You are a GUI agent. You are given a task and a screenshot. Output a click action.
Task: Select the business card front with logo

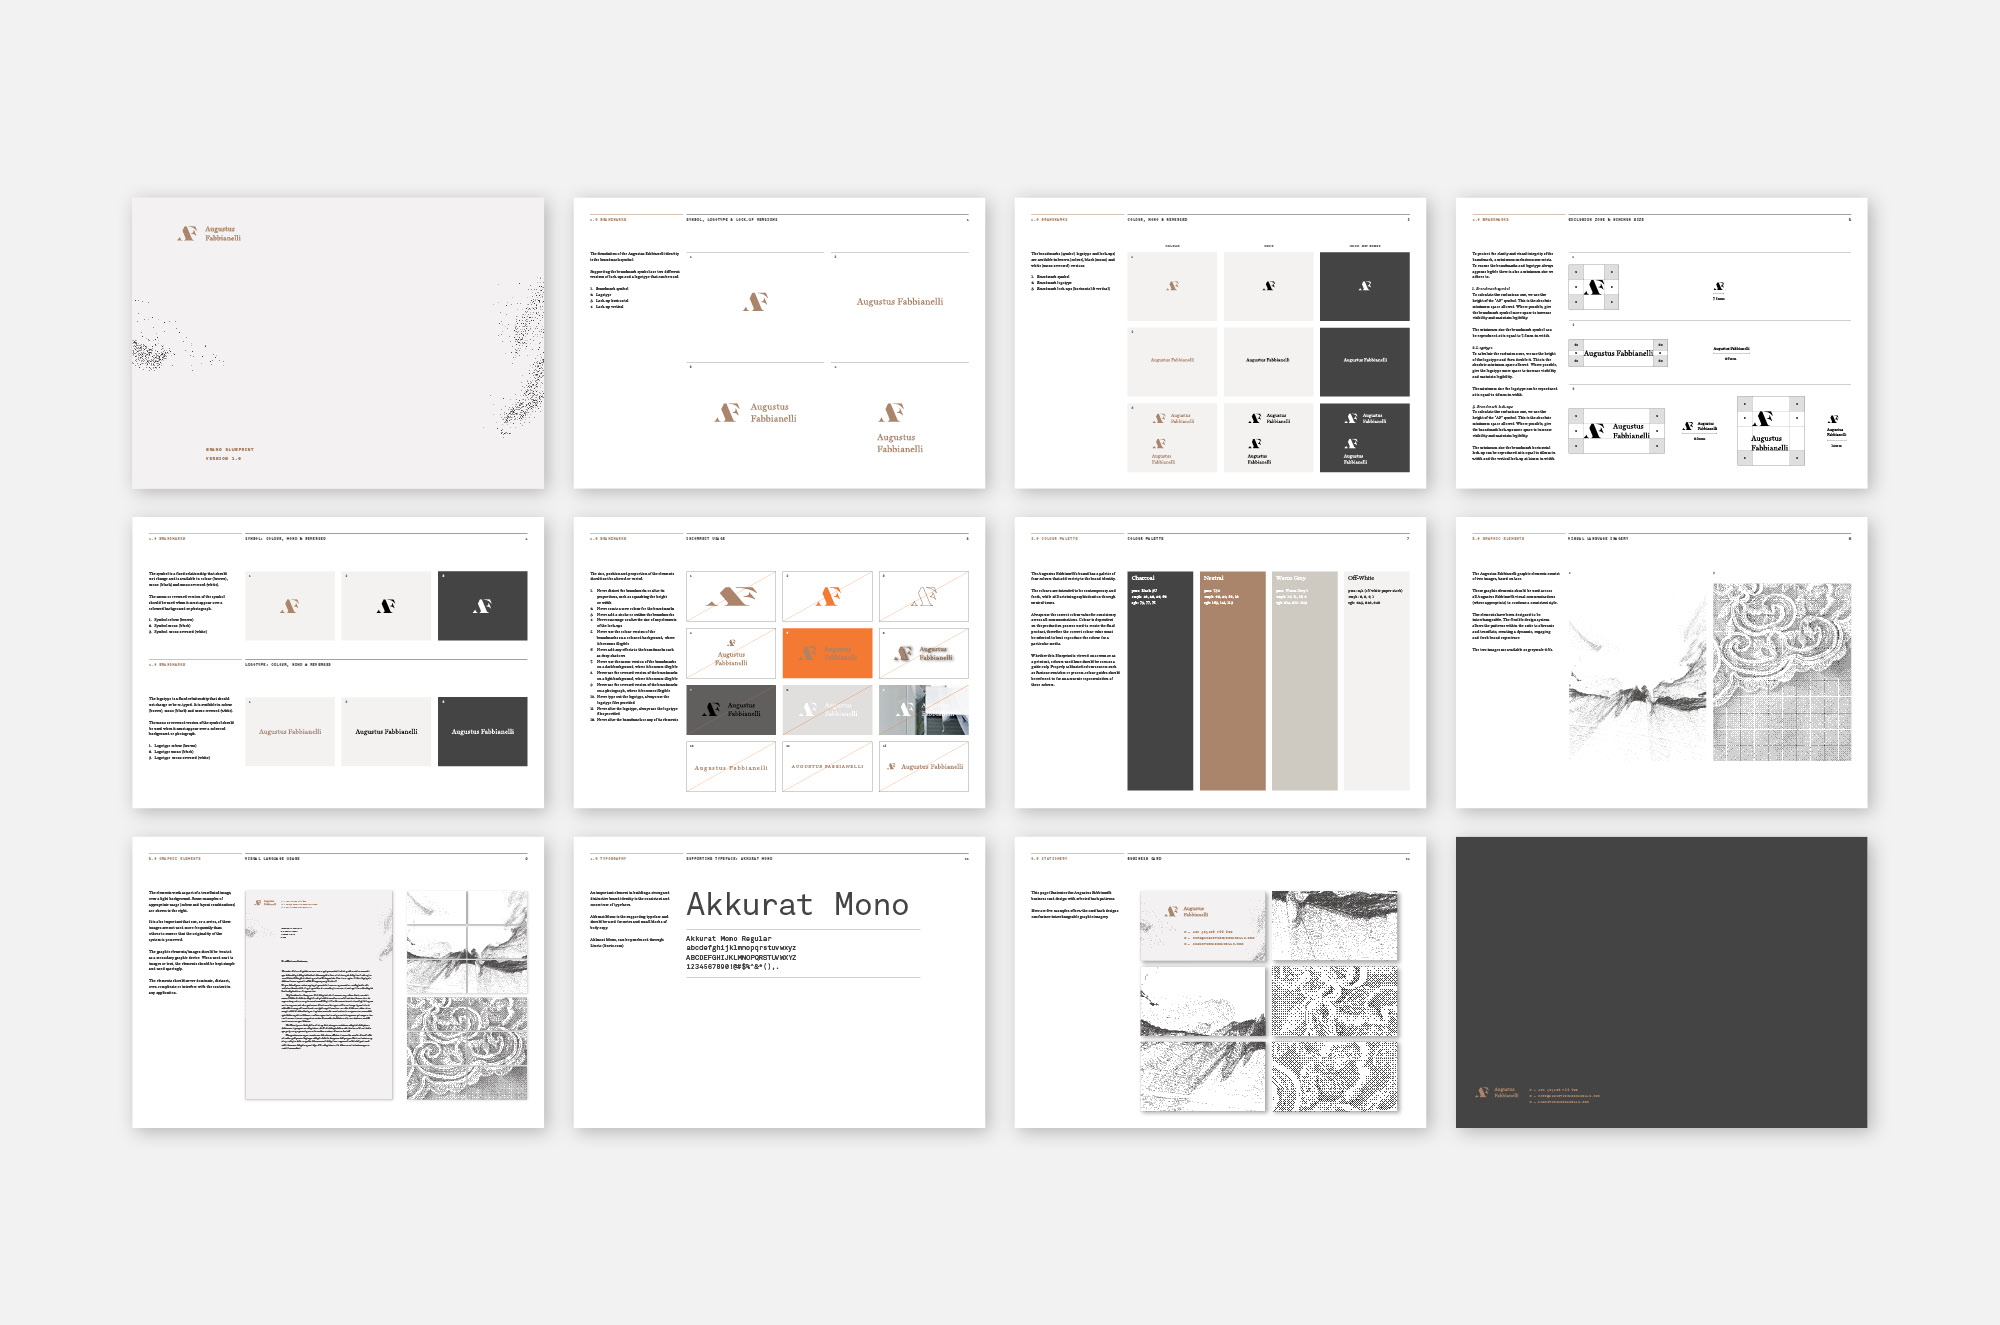tap(1203, 926)
